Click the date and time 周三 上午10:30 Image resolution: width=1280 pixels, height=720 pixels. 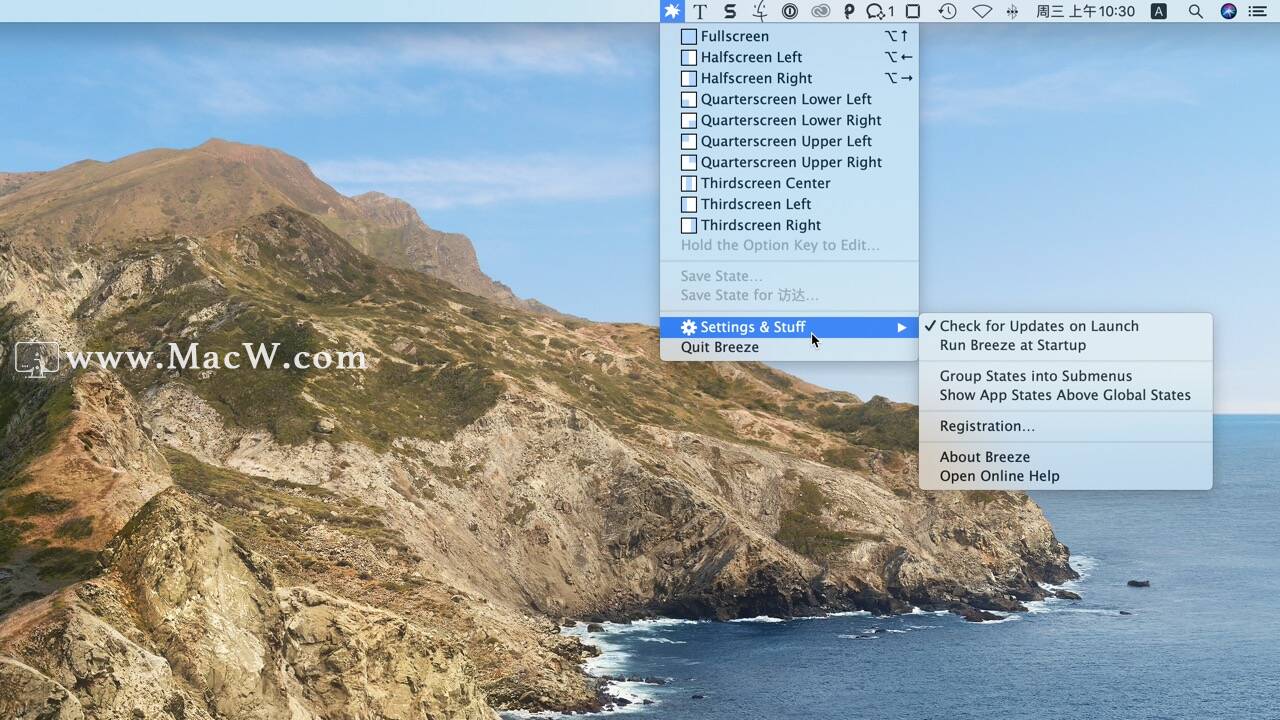[1085, 11]
